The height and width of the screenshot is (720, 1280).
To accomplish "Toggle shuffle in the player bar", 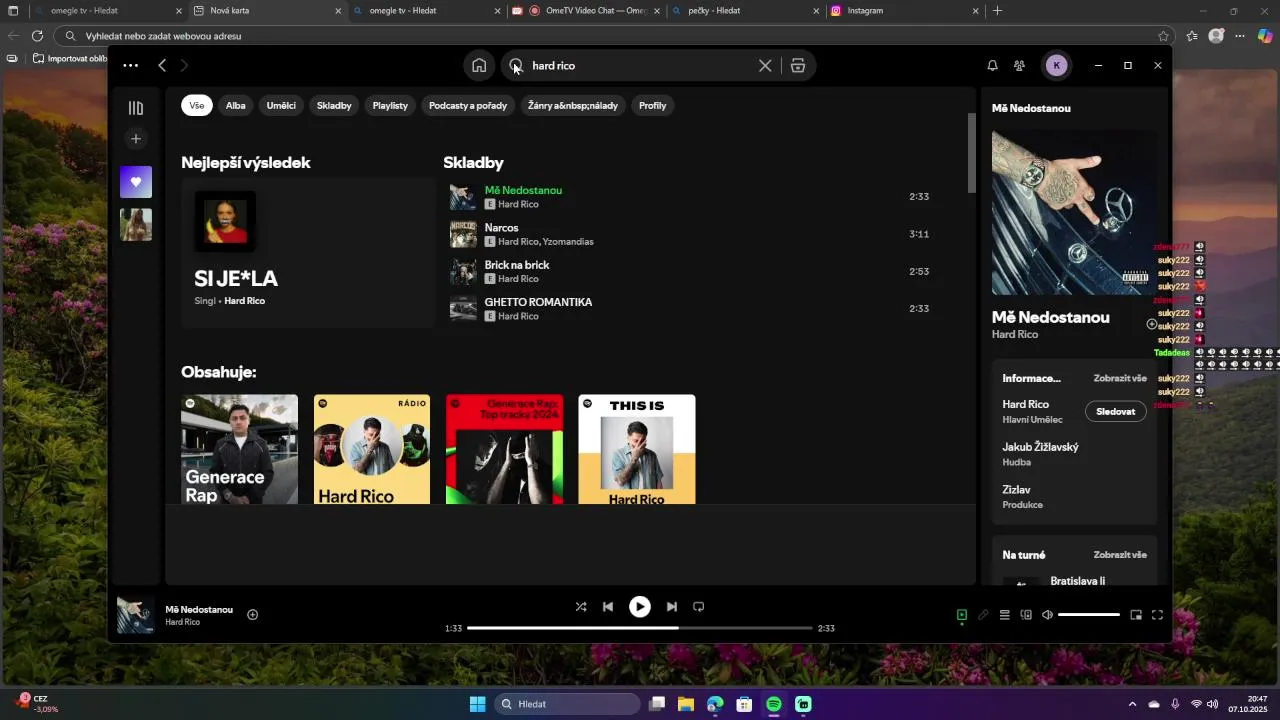I will [581, 607].
